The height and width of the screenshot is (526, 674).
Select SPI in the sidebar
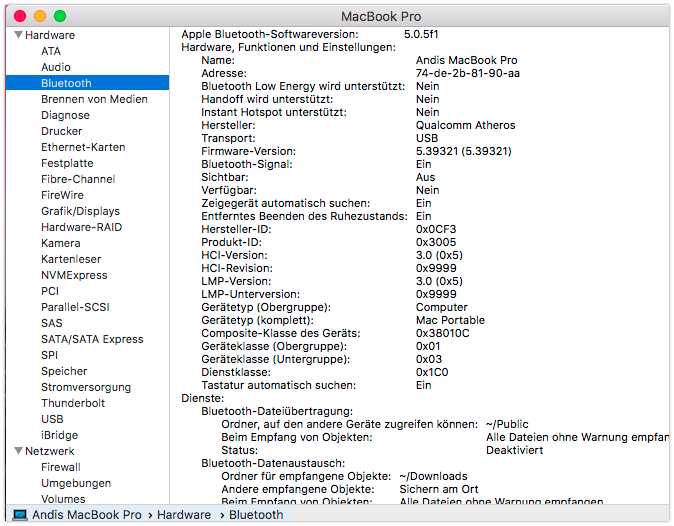point(49,355)
